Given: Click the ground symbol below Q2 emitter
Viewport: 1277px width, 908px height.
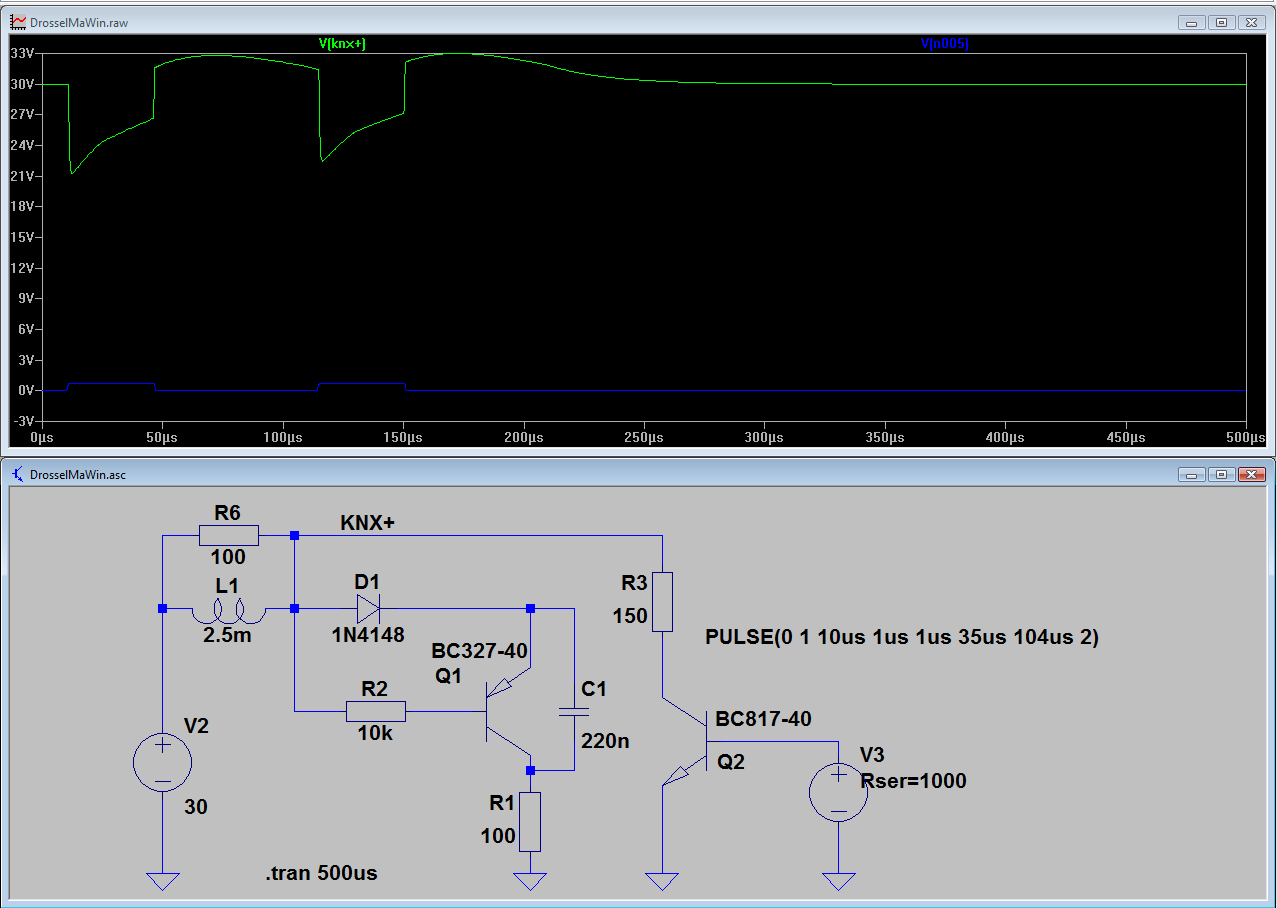Looking at the screenshot, I should click(662, 881).
